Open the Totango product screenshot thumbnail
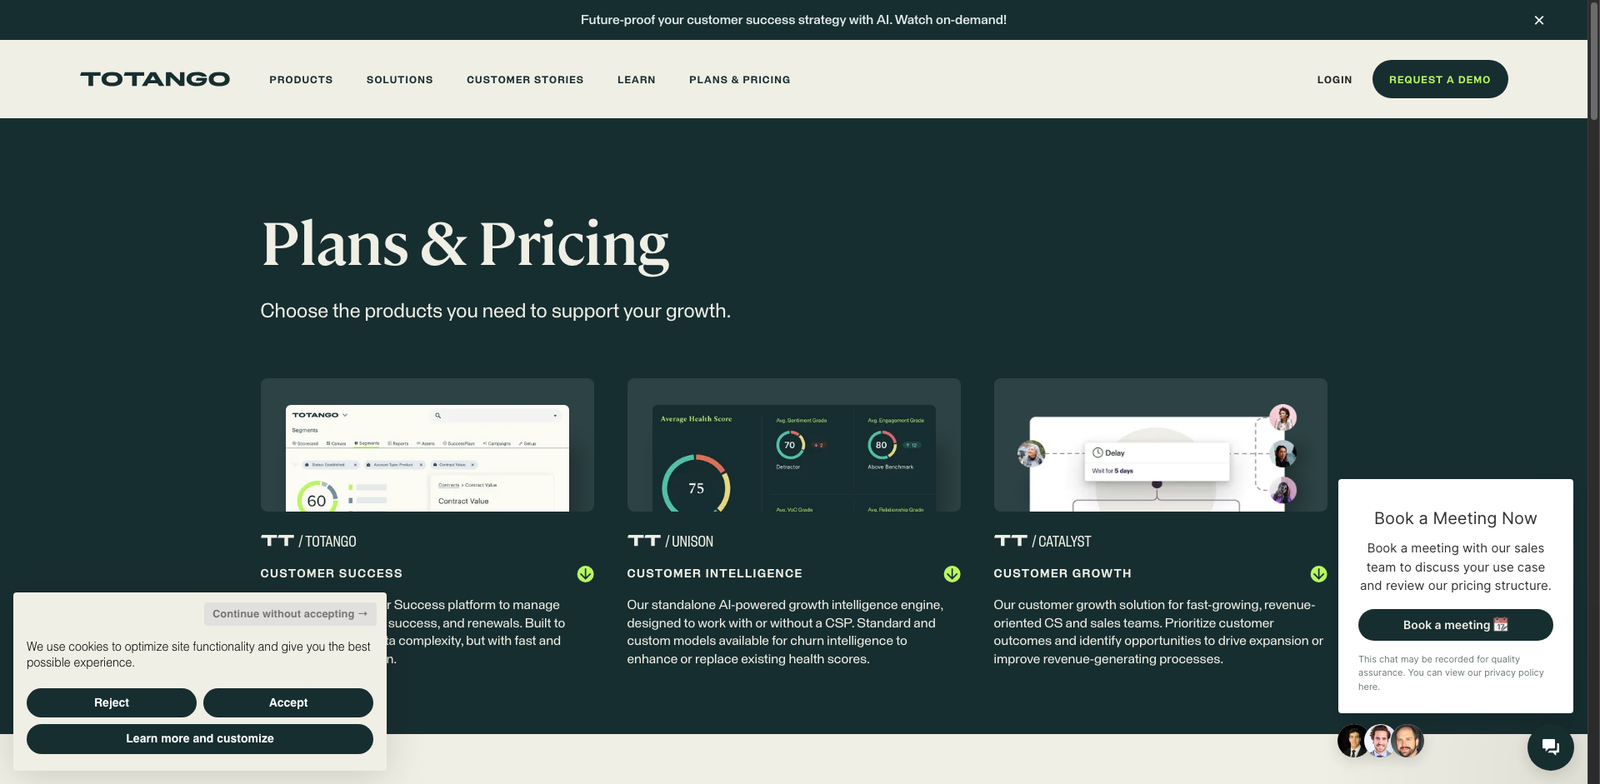Image resolution: width=1600 pixels, height=784 pixels. point(427,445)
